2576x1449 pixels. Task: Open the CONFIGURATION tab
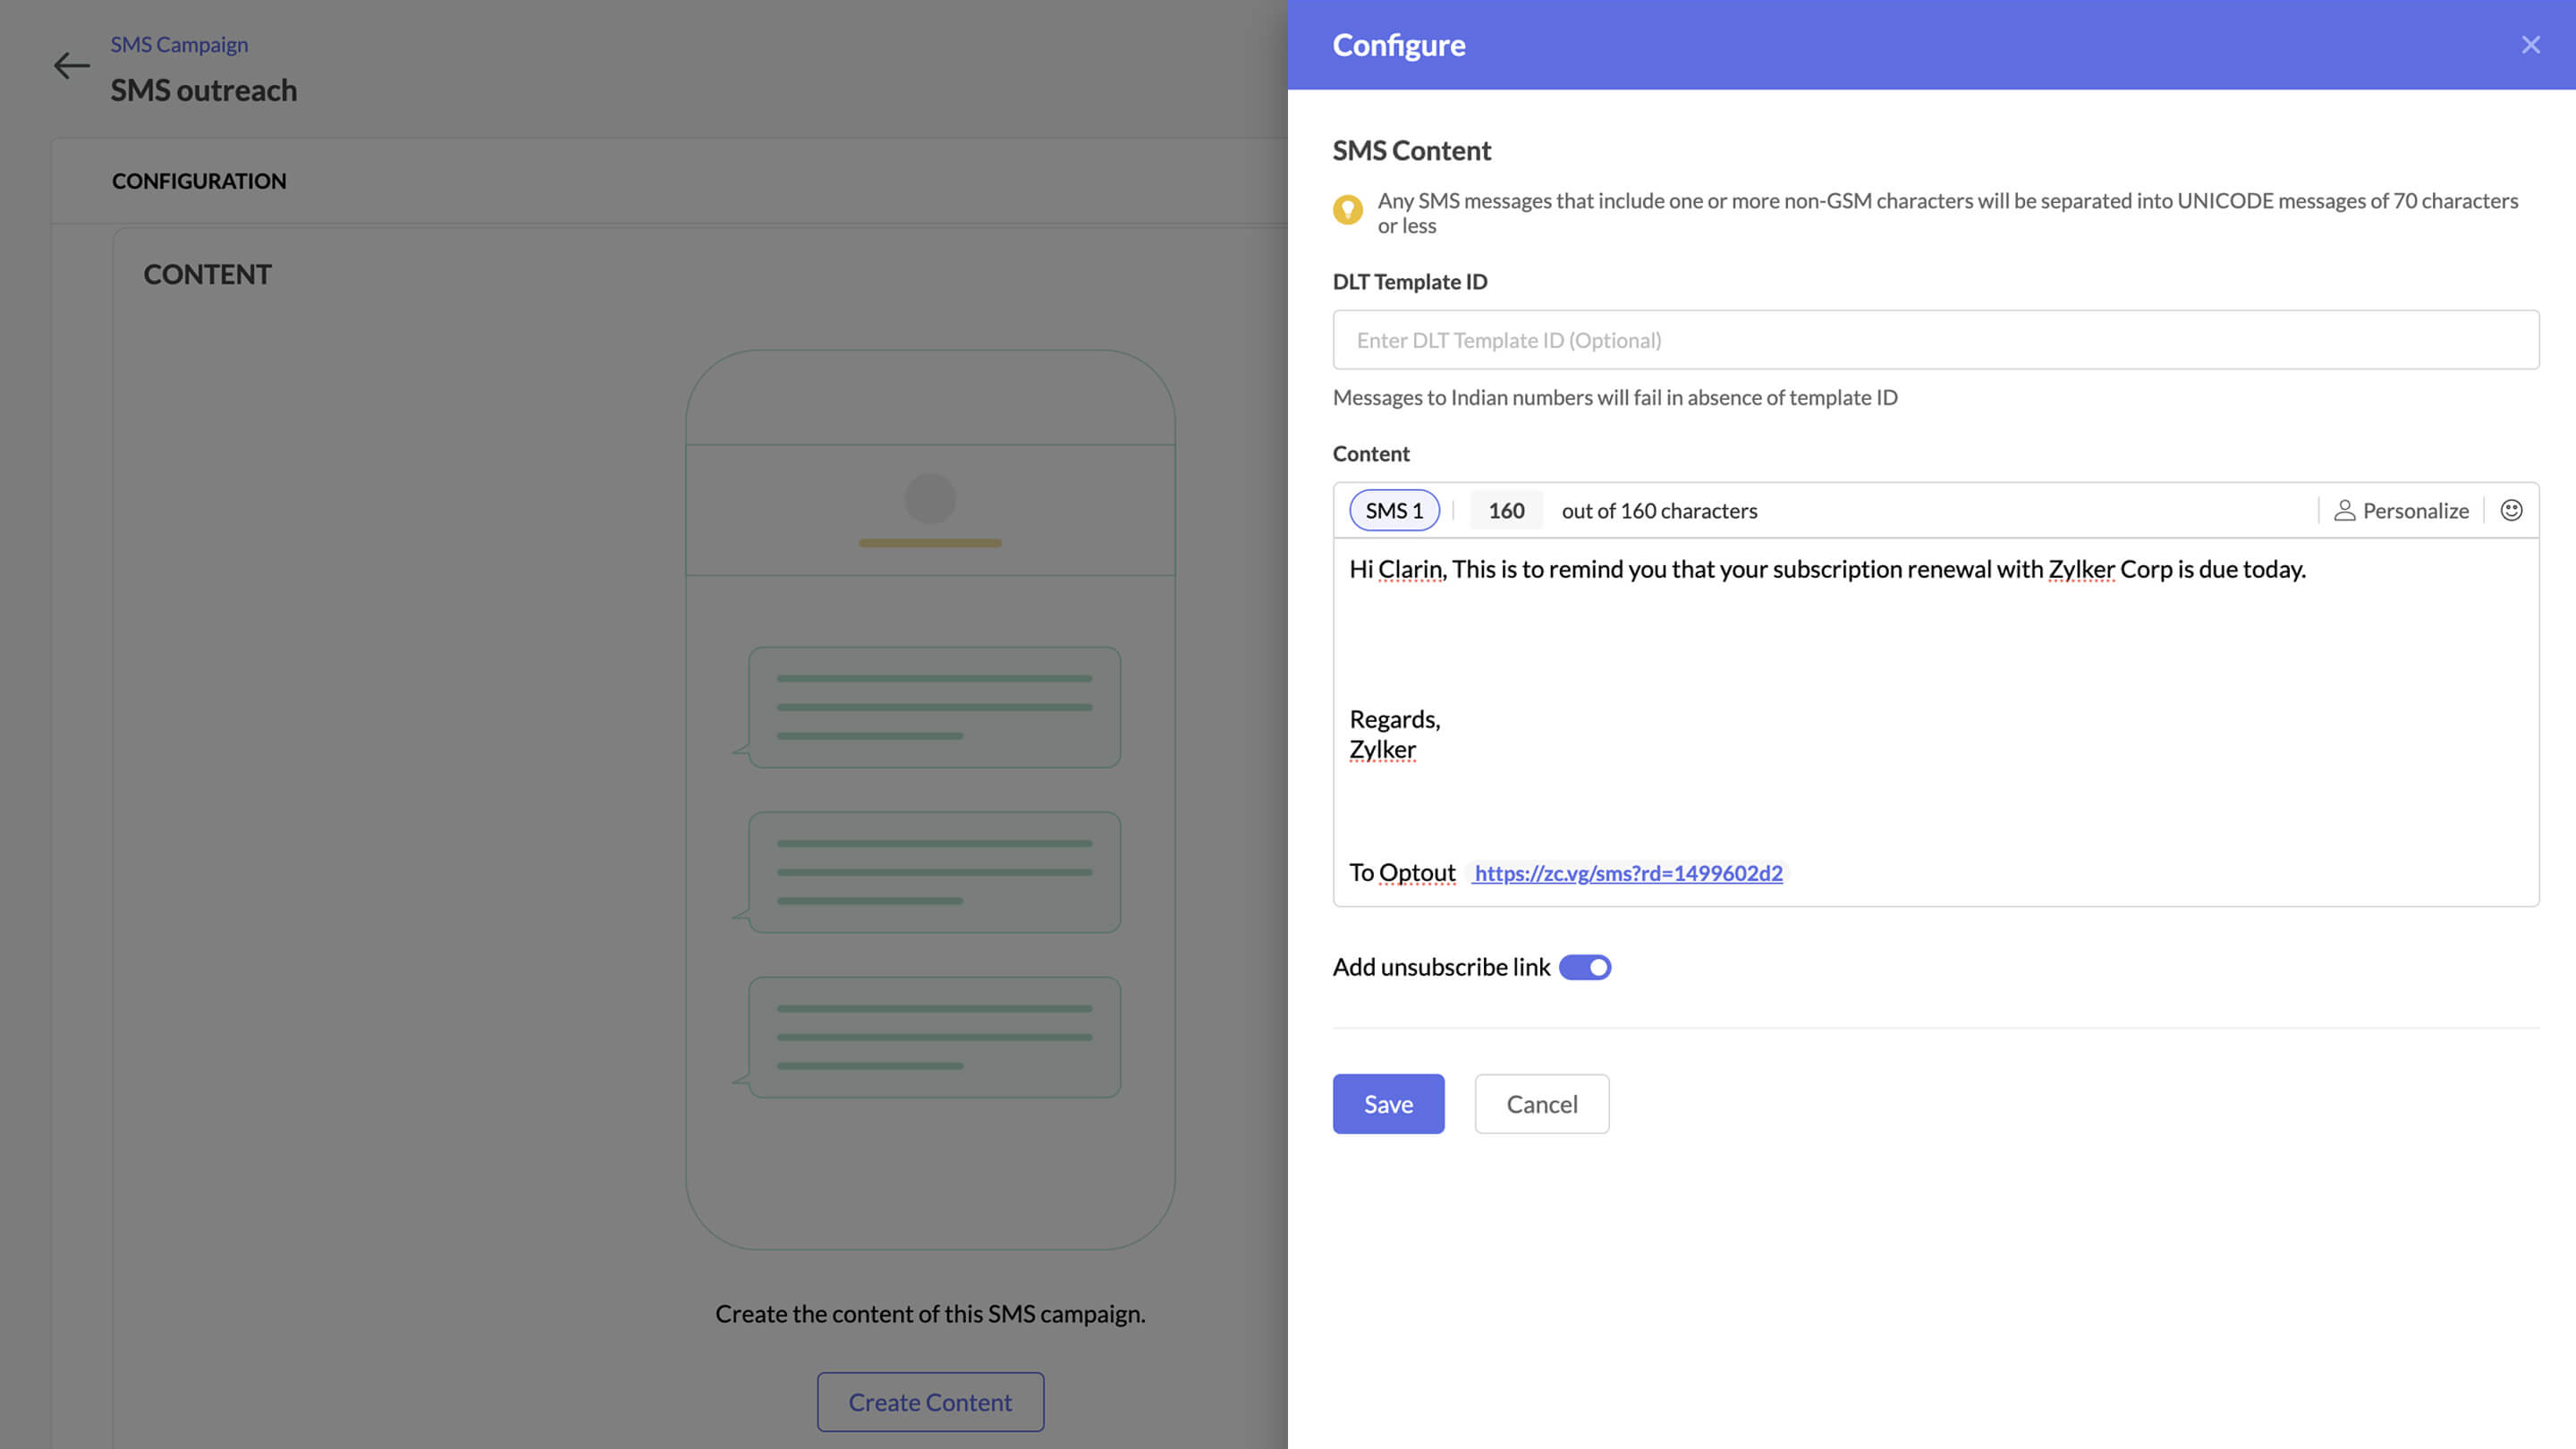click(199, 181)
